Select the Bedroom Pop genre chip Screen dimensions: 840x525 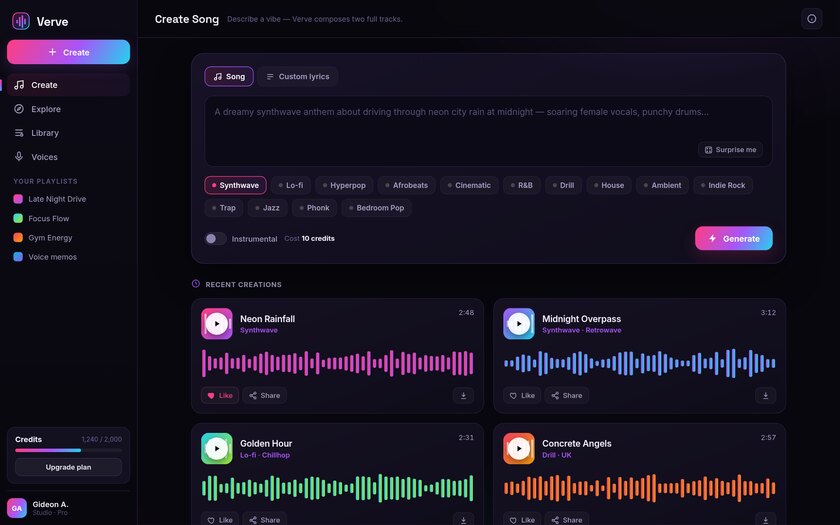pos(377,208)
